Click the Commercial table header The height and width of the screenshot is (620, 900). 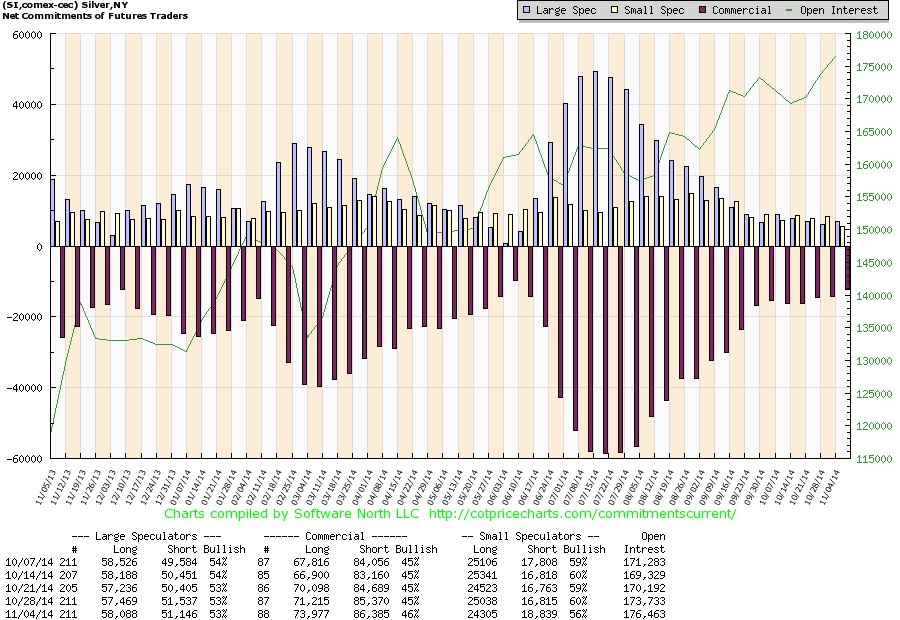coord(335,536)
